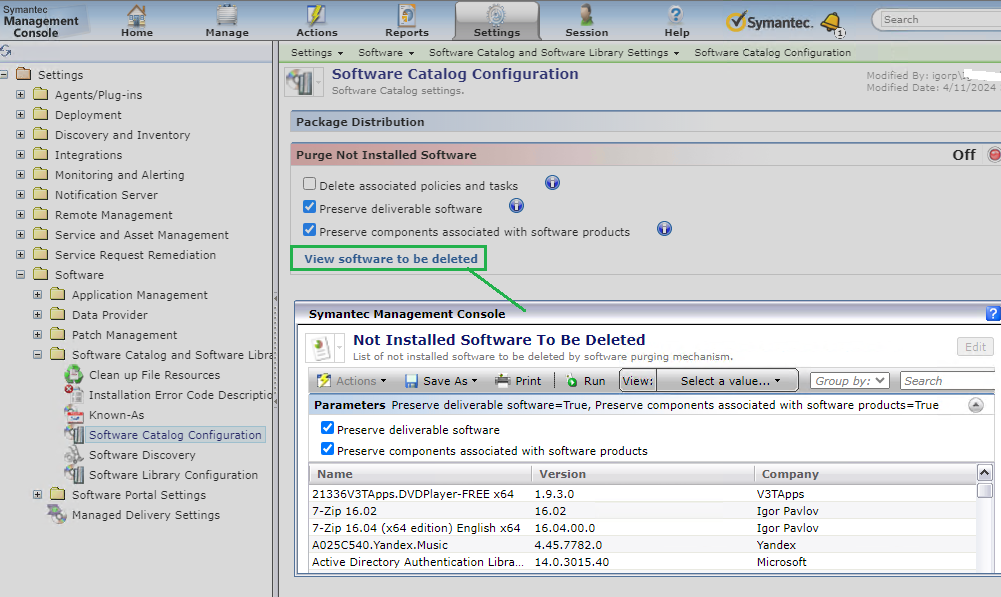Expand the Deployment folder
This screenshot has width=1001, height=597.
click(x=20, y=115)
